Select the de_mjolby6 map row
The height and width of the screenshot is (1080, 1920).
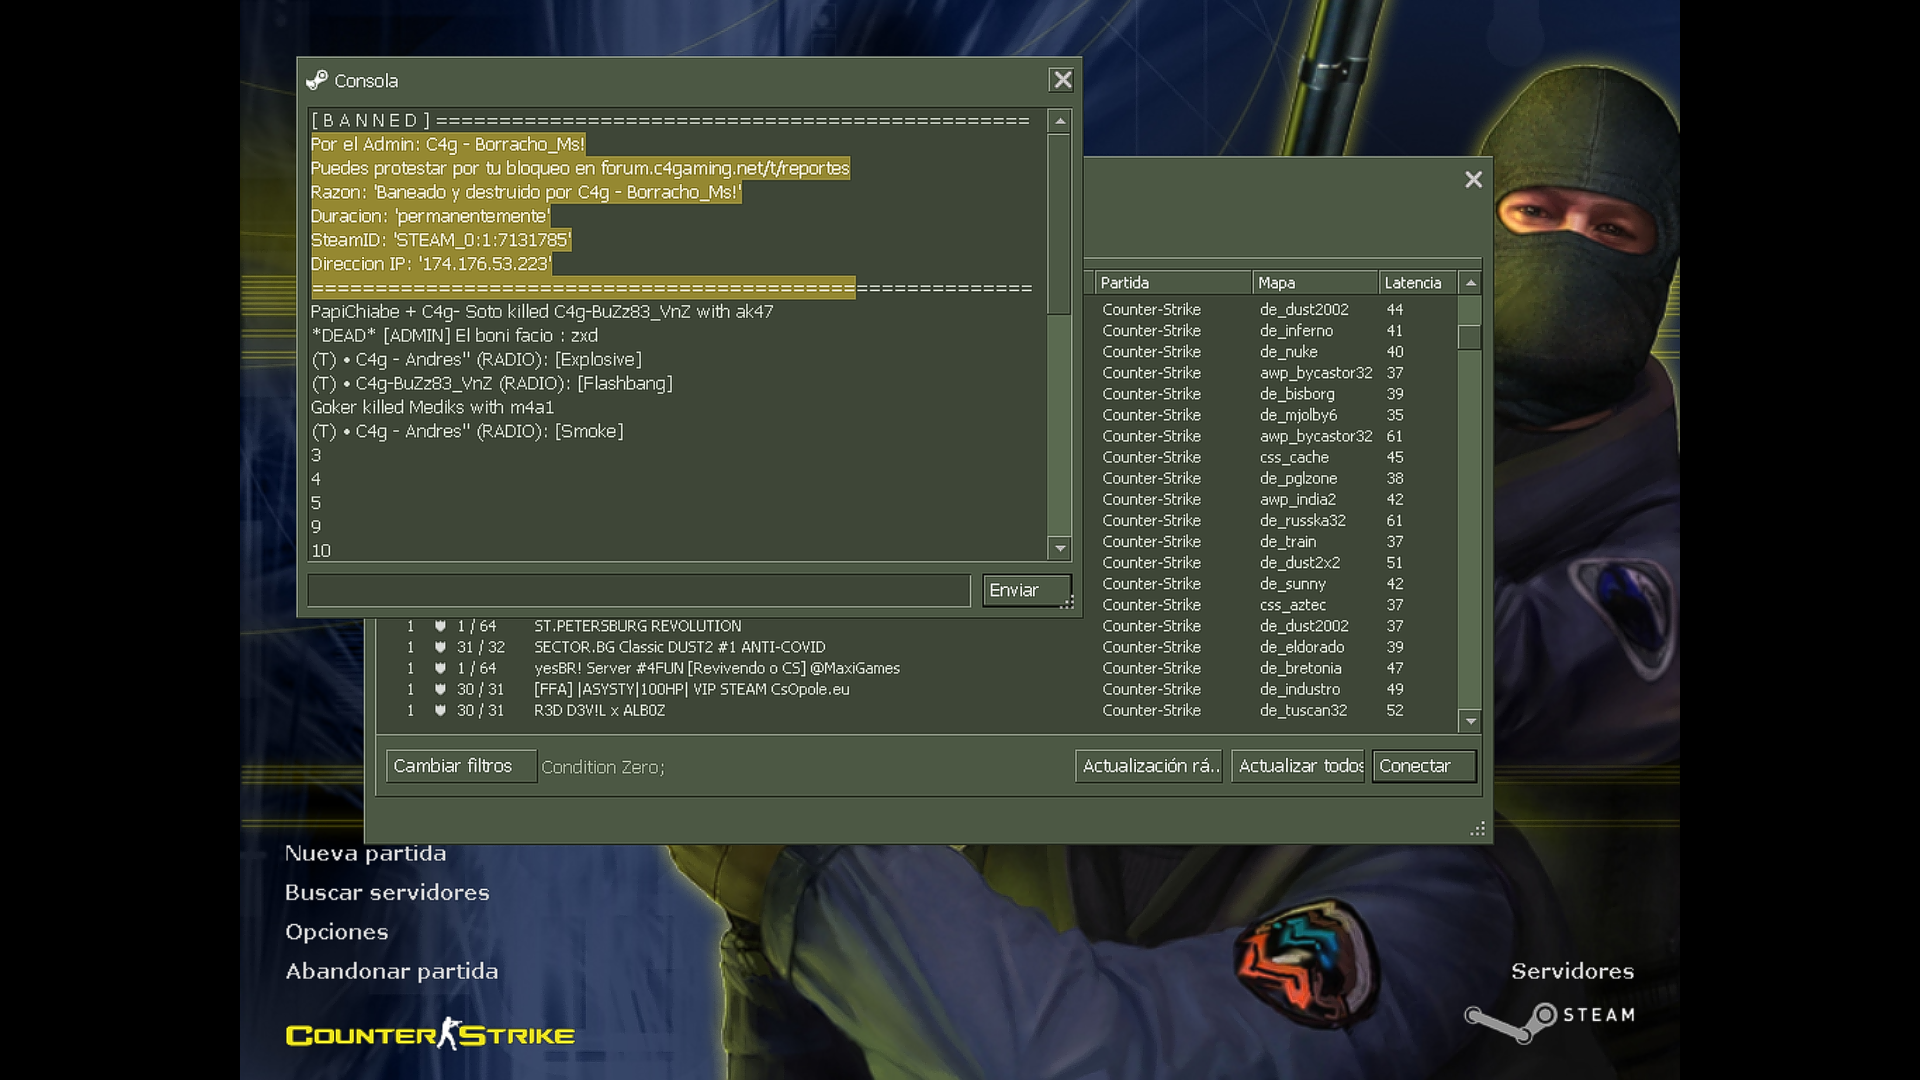(x=1272, y=415)
